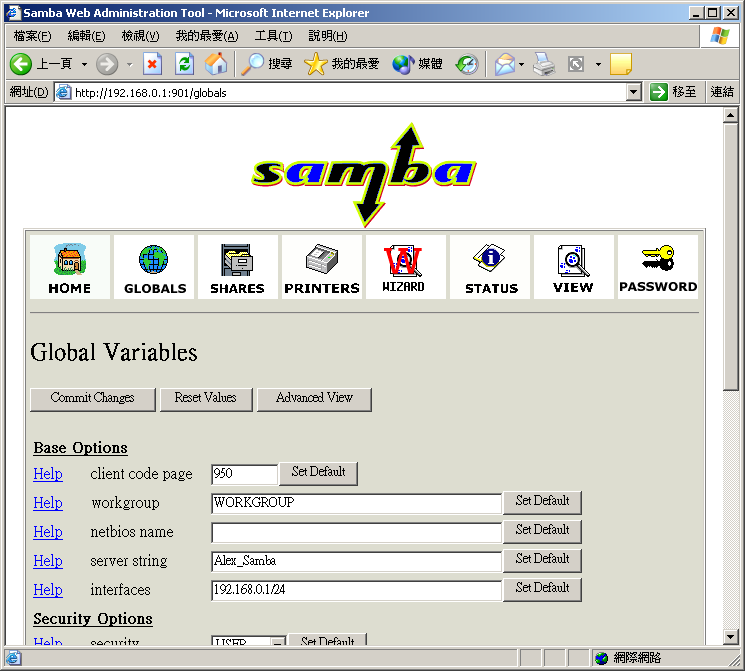745x671 pixels.
Task: Open Help link for netbios name
Action: click(48, 532)
